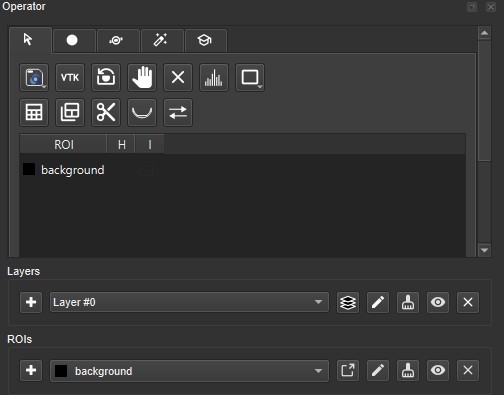
Task: Open the Layer #0 dropdown
Action: coord(189,302)
